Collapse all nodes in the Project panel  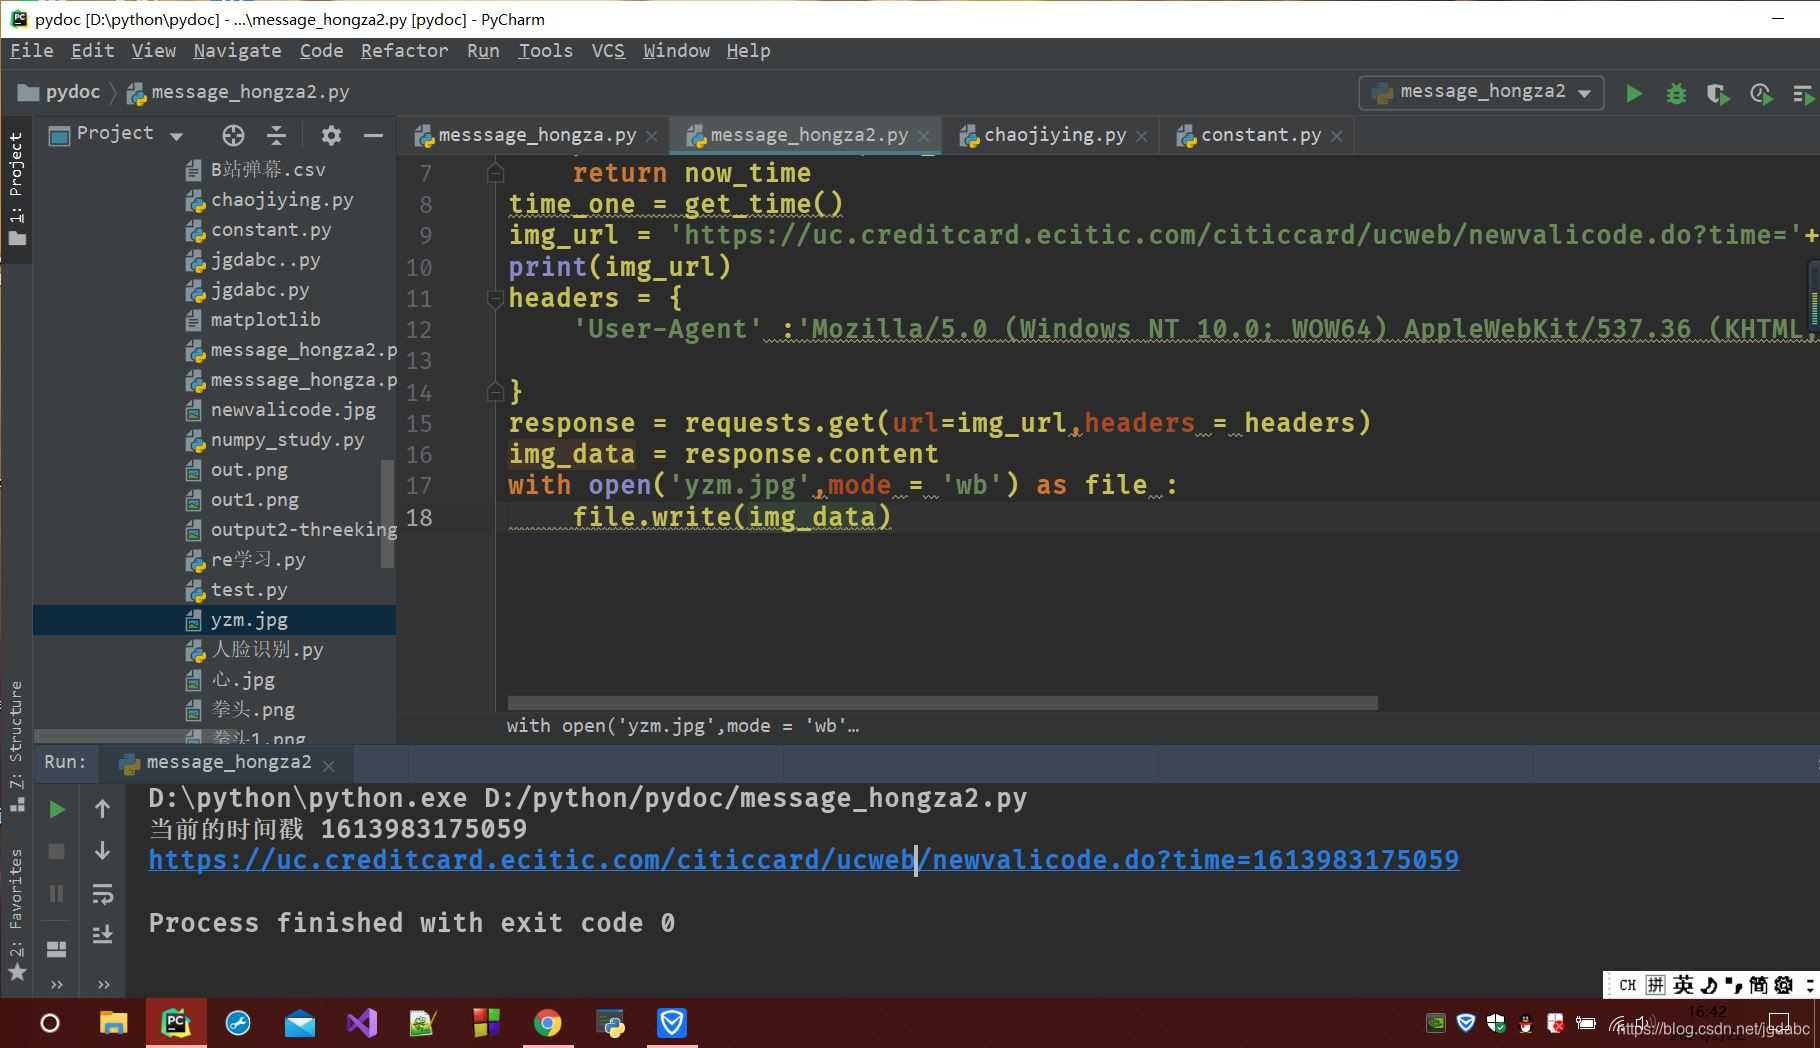[277, 135]
